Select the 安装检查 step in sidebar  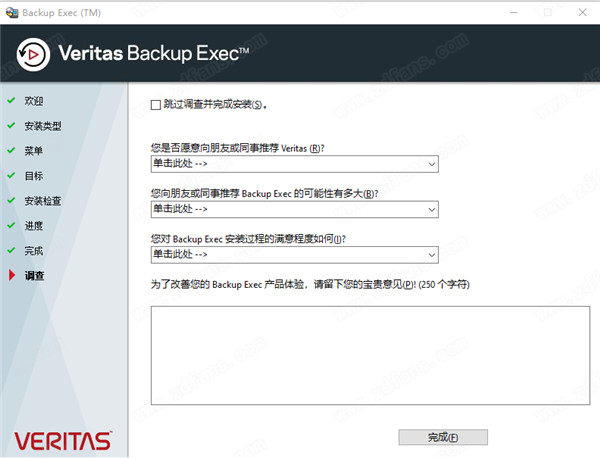coord(43,201)
